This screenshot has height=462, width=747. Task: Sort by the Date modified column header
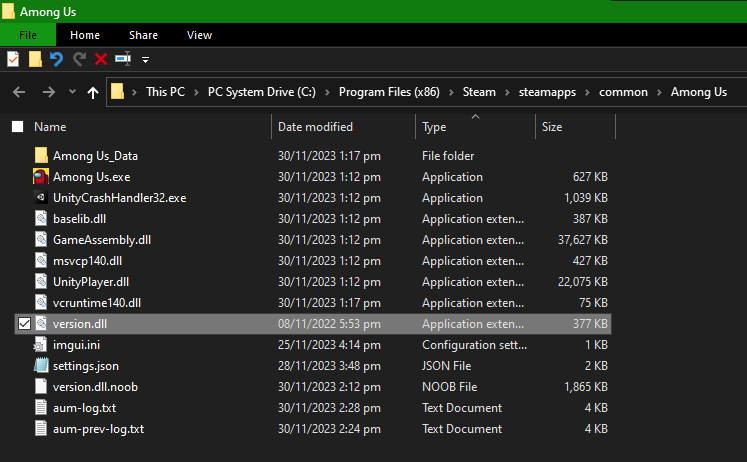coord(315,127)
